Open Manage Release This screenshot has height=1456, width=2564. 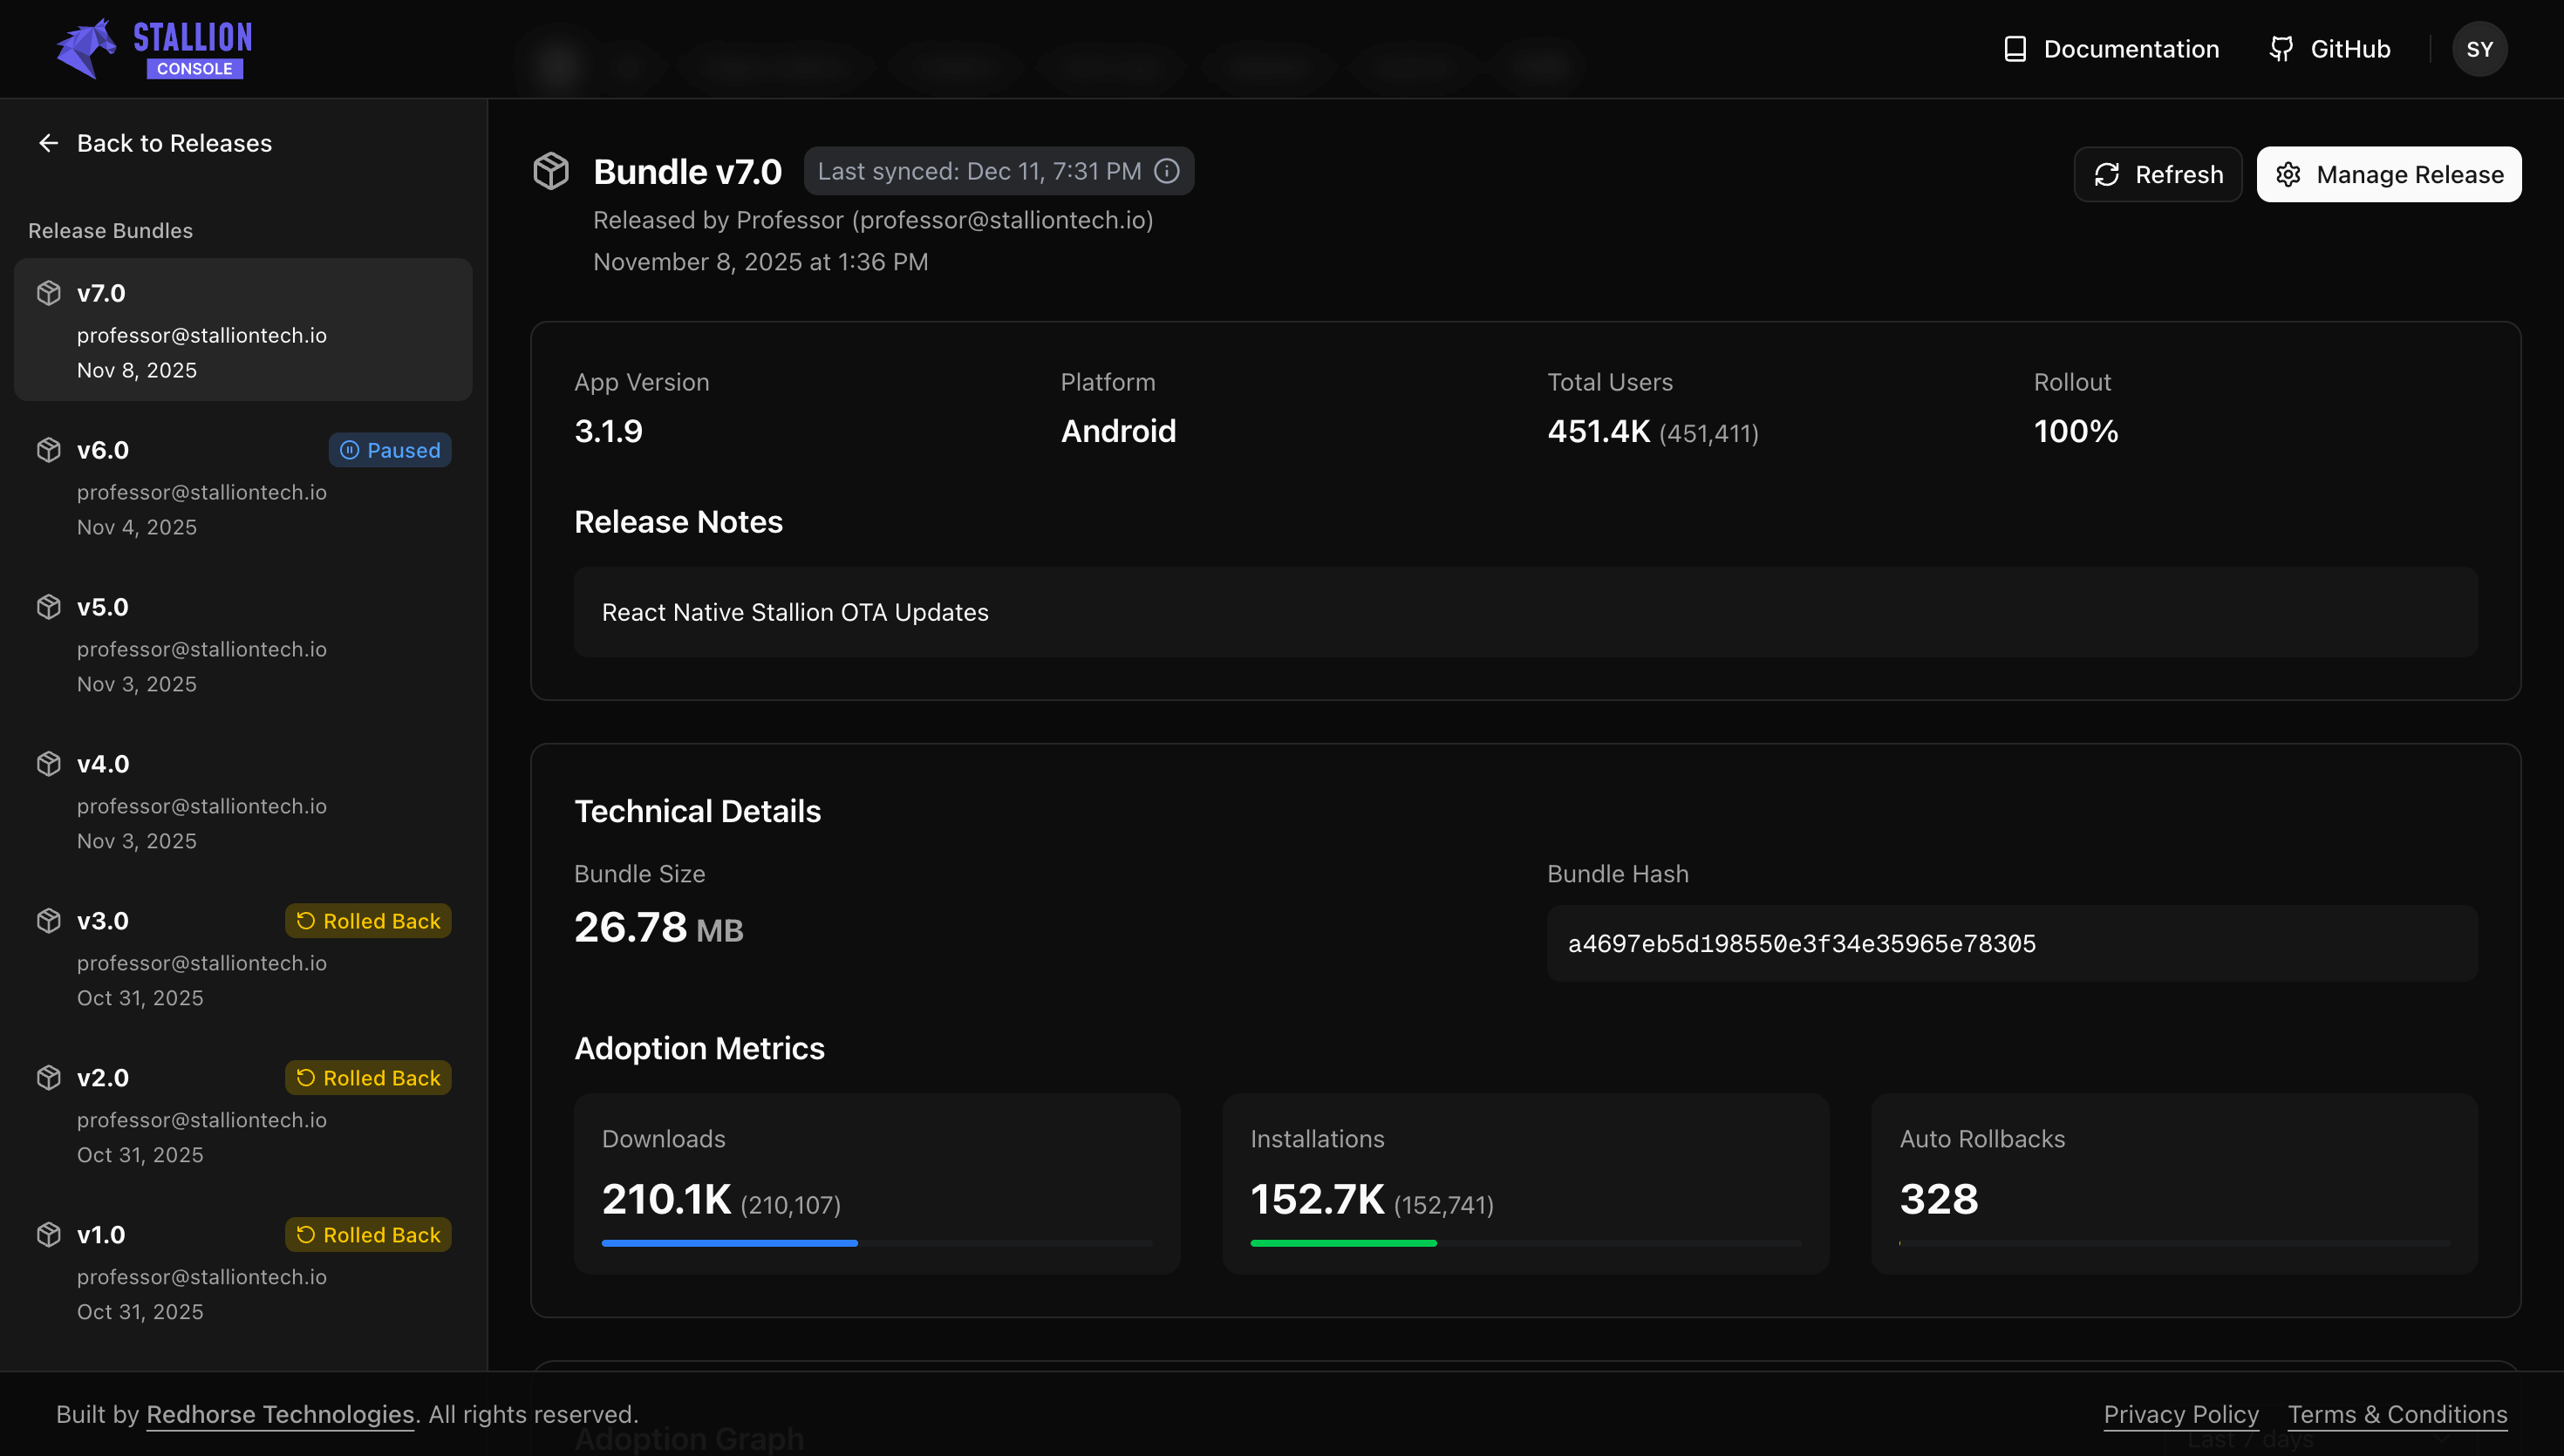(x=2389, y=174)
